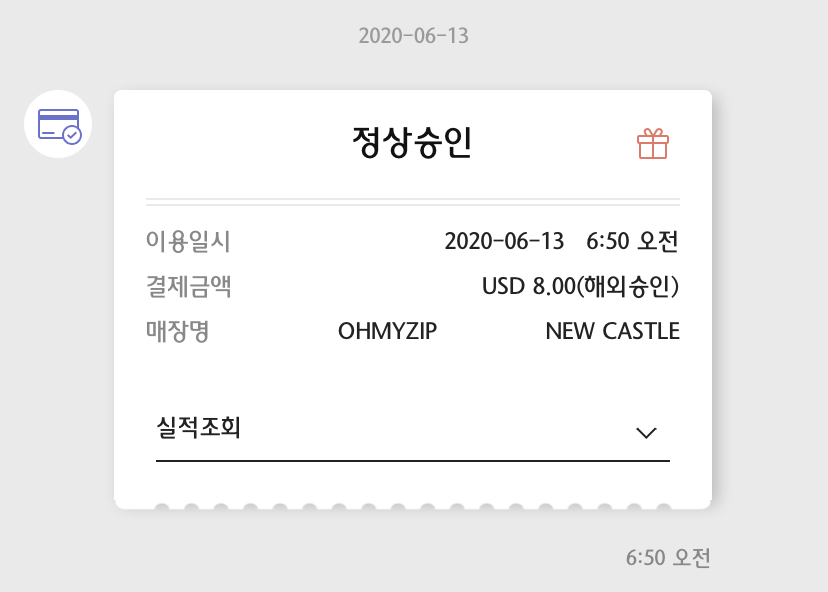
Task: Click the underline beneath 실적조회
Action: 412,461
